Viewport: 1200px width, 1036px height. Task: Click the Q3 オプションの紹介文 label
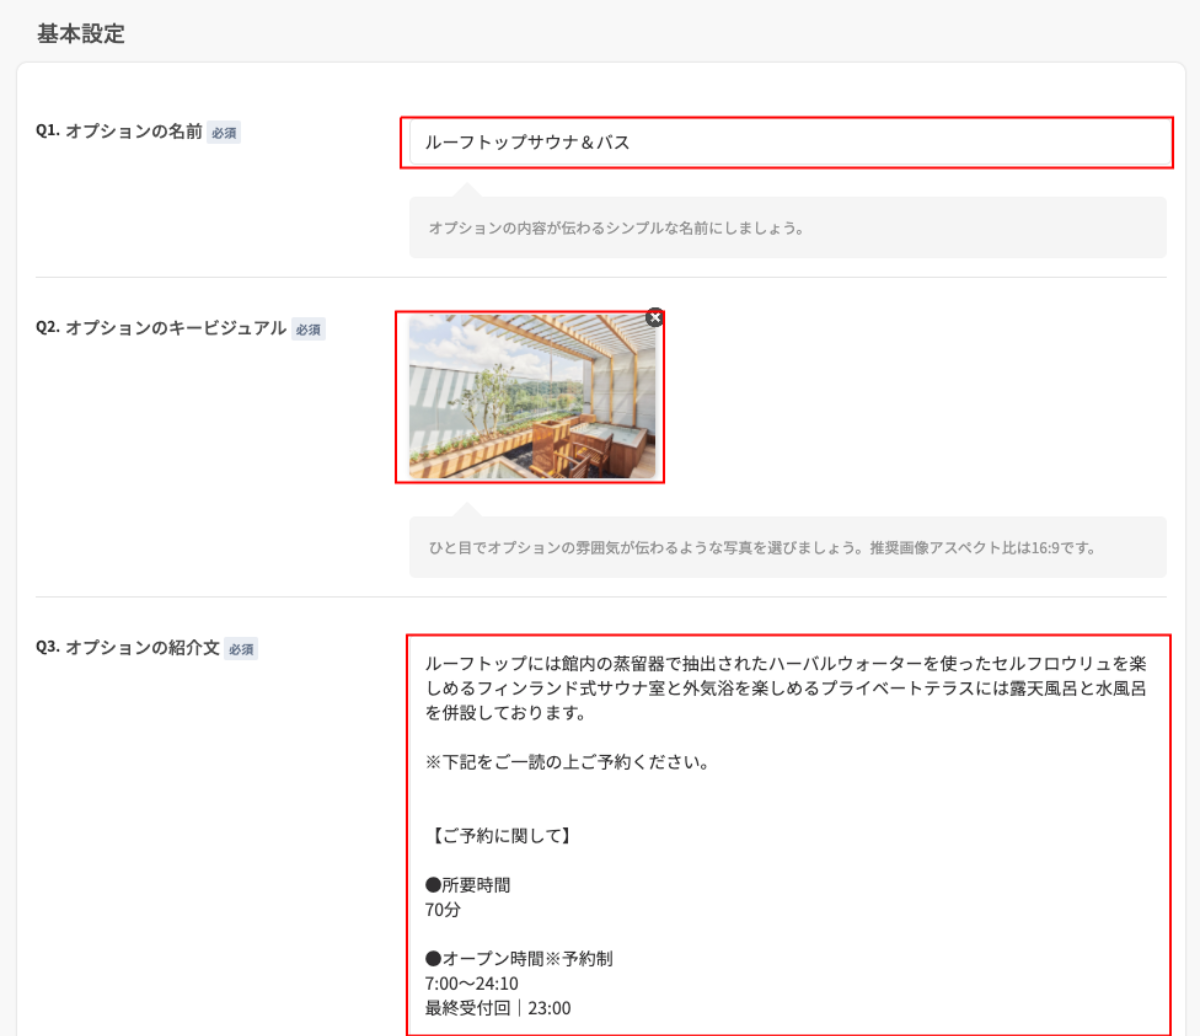pyautogui.click(x=128, y=648)
